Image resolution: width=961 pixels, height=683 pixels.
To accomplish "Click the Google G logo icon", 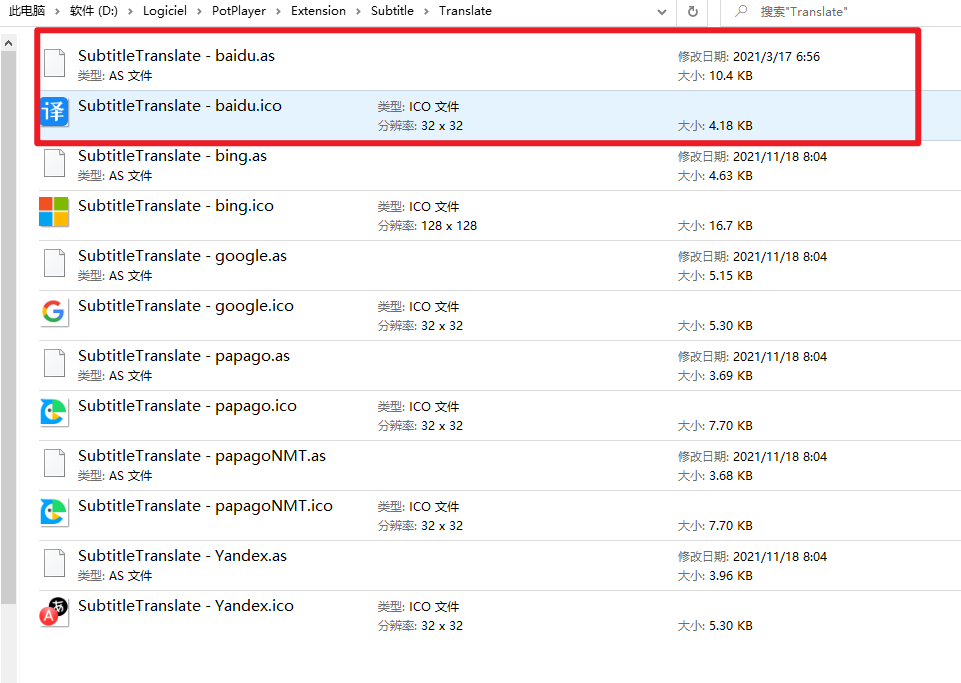I will click(x=54, y=312).
